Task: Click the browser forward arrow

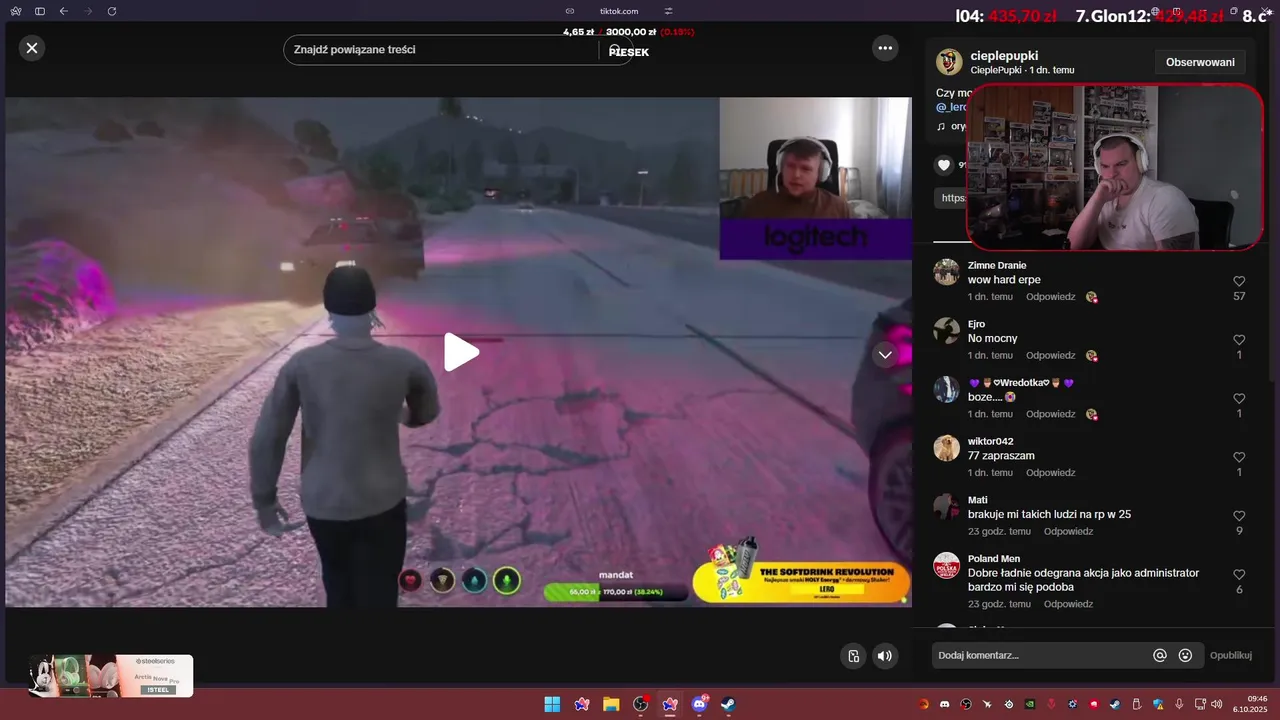Action: (x=88, y=11)
